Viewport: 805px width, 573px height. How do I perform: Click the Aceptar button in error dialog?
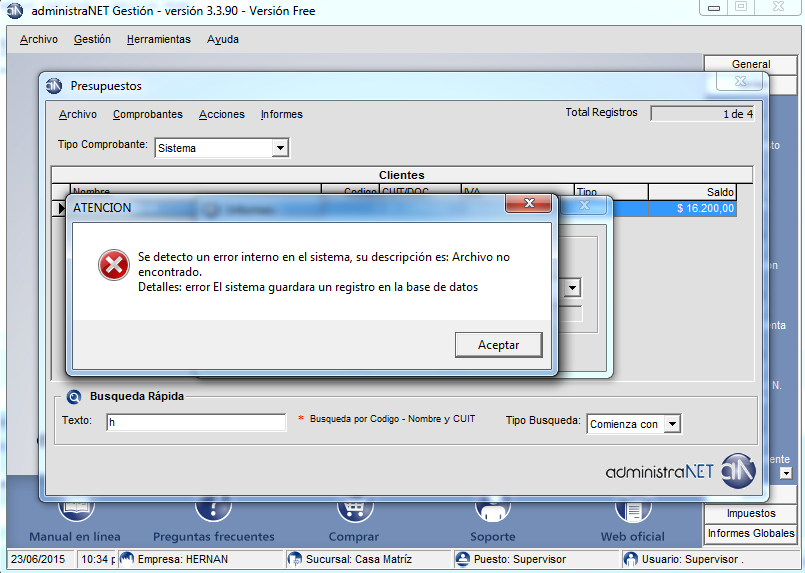coord(499,345)
